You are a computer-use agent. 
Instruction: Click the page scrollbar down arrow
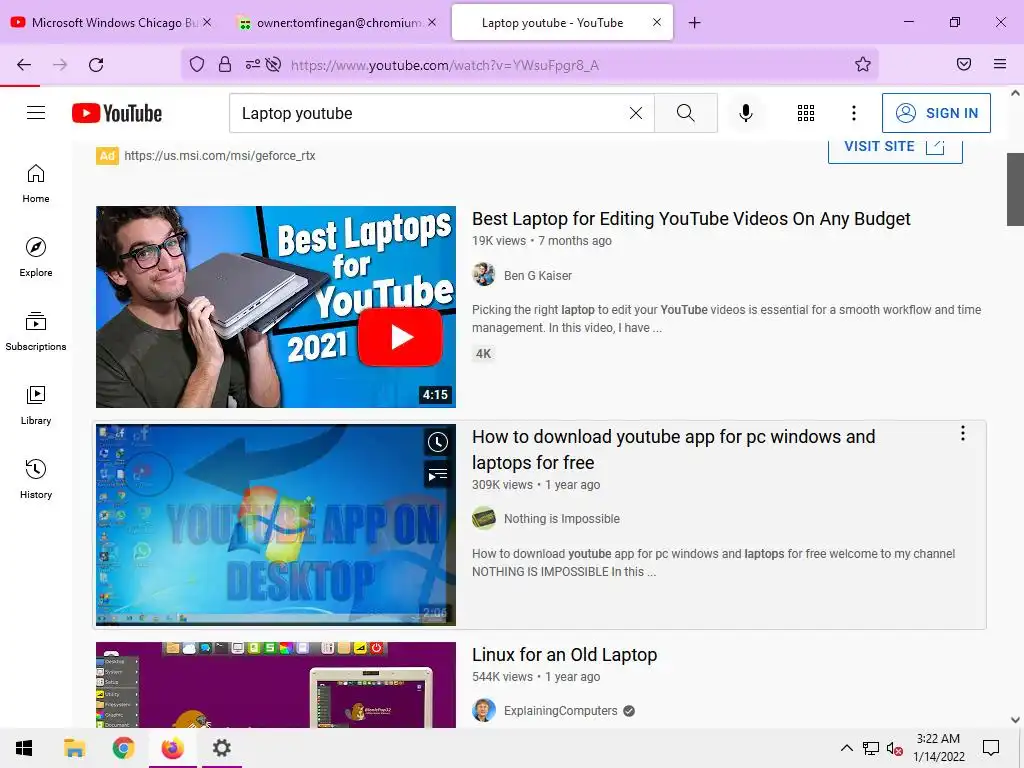(x=1016, y=720)
